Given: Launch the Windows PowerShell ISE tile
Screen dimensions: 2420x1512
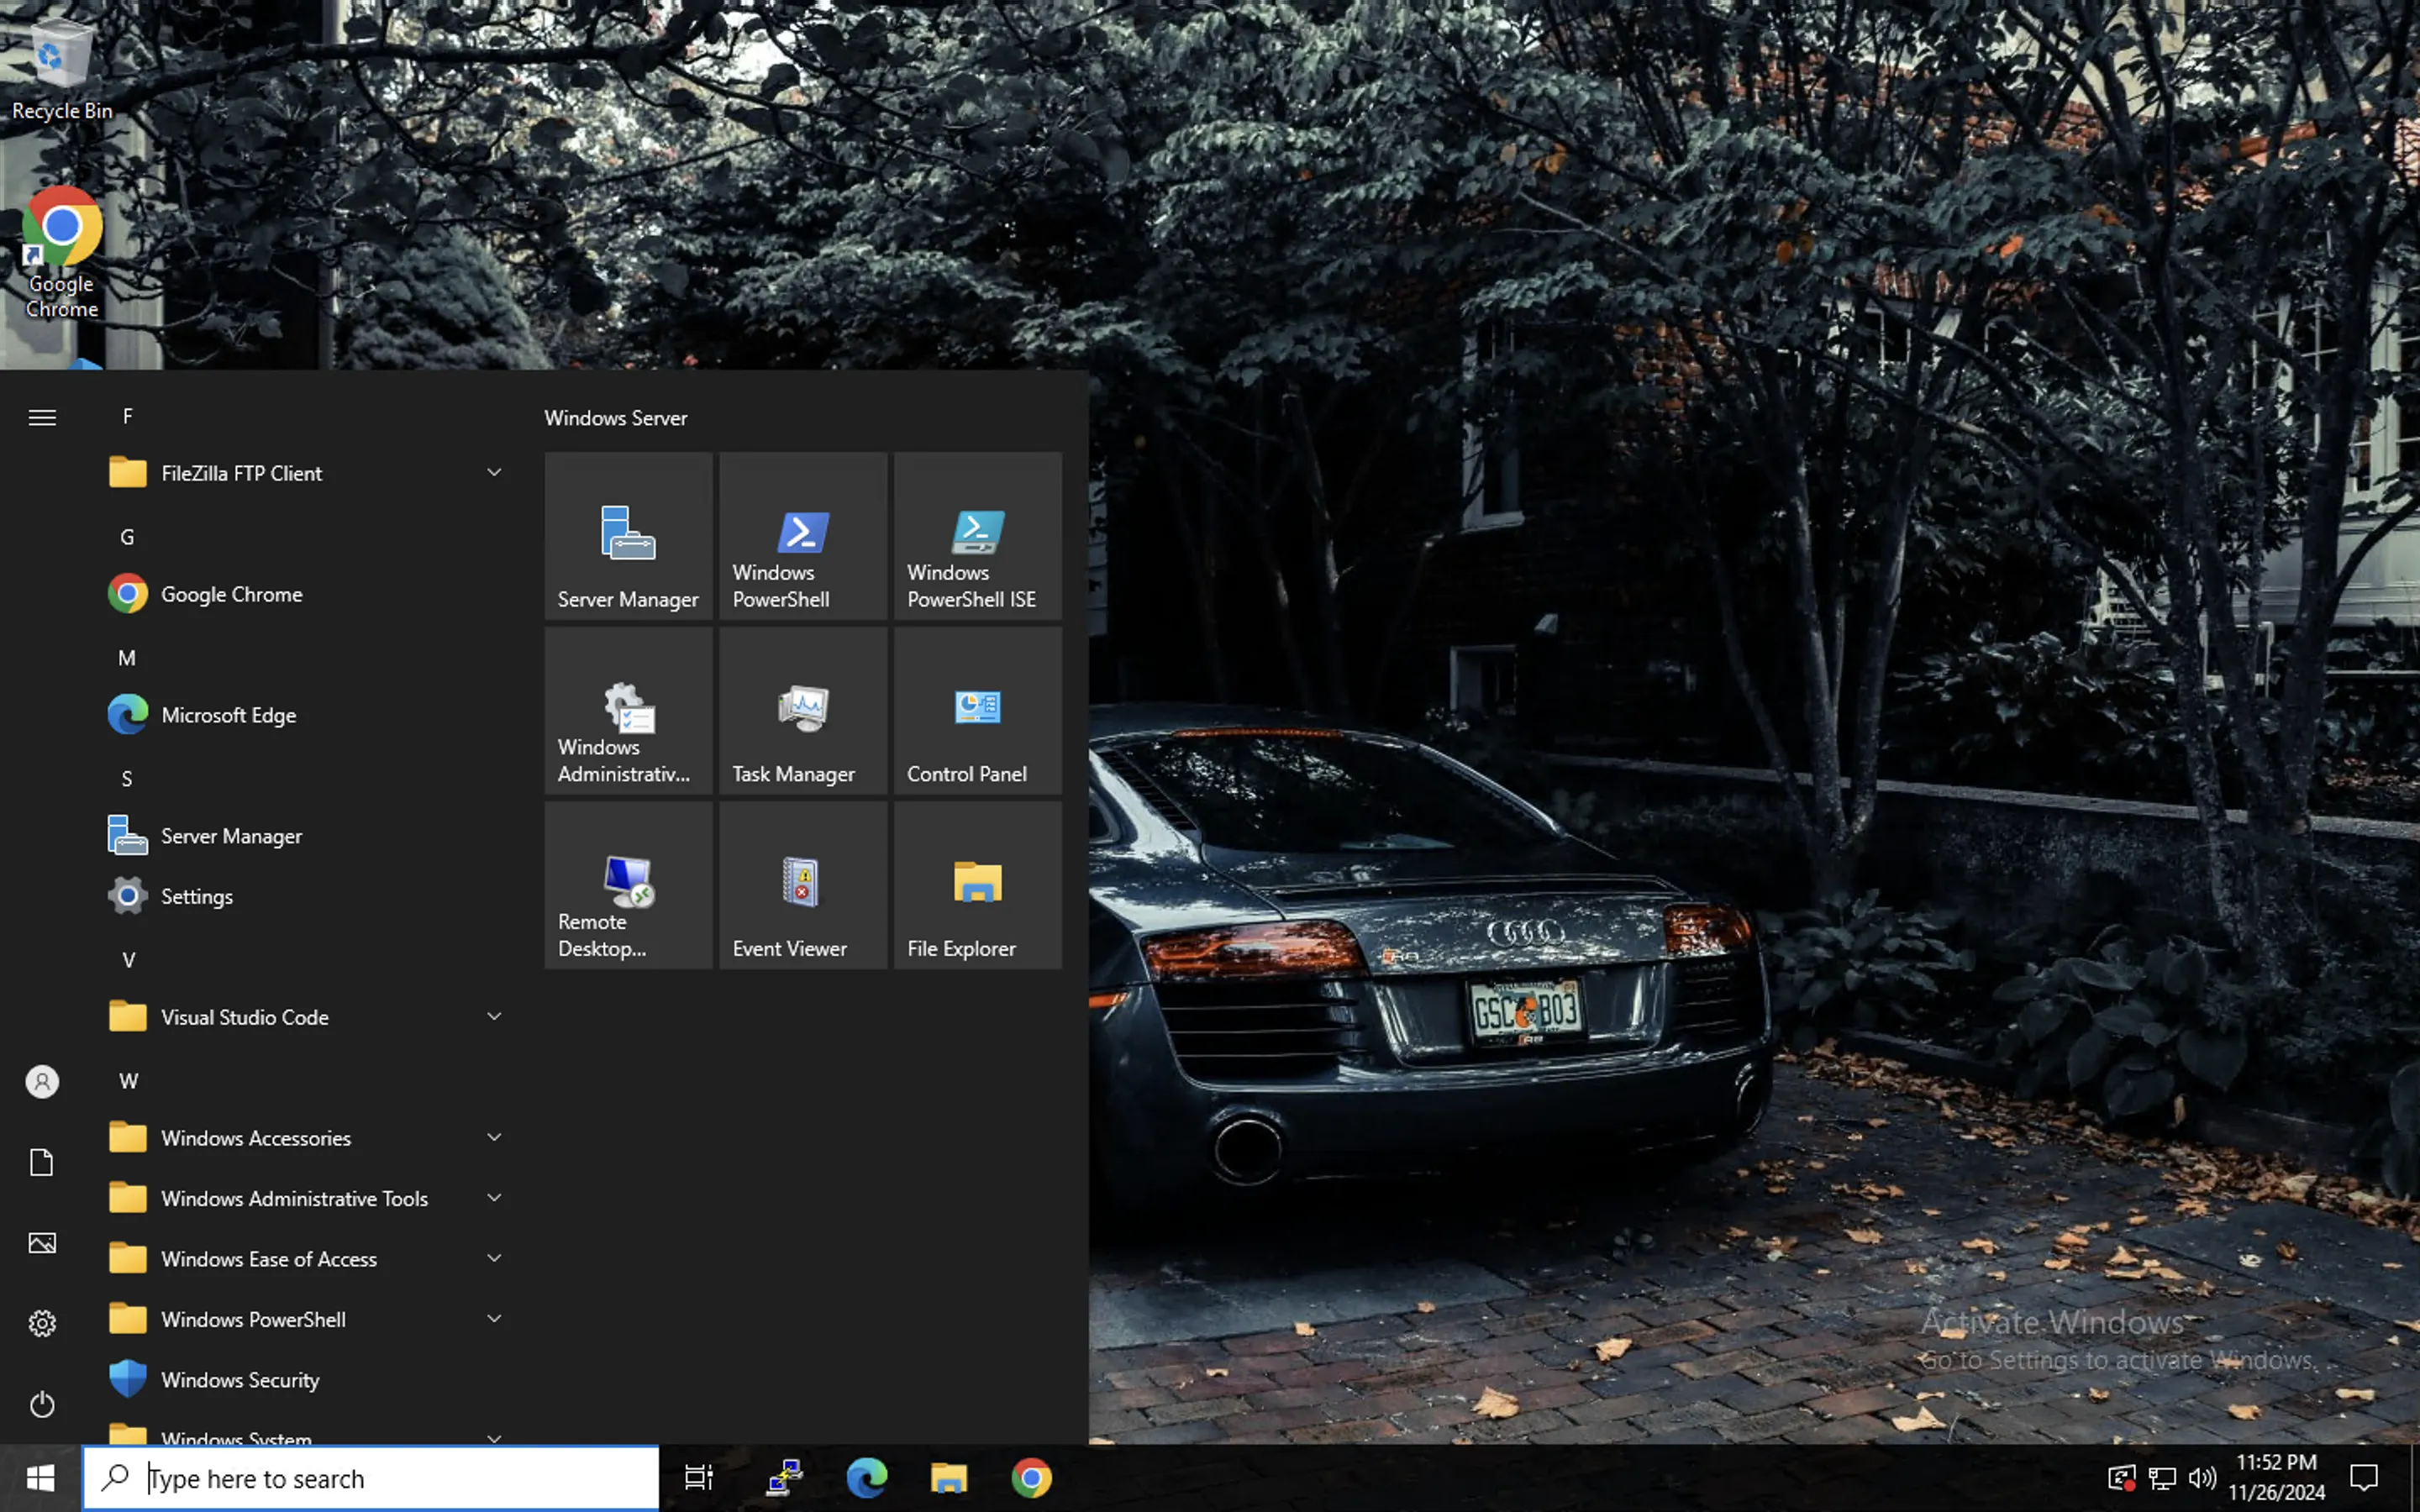Looking at the screenshot, I should pos(977,536).
